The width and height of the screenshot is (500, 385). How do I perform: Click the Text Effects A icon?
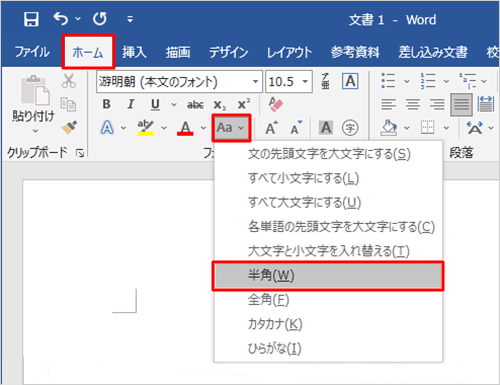[107, 127]
